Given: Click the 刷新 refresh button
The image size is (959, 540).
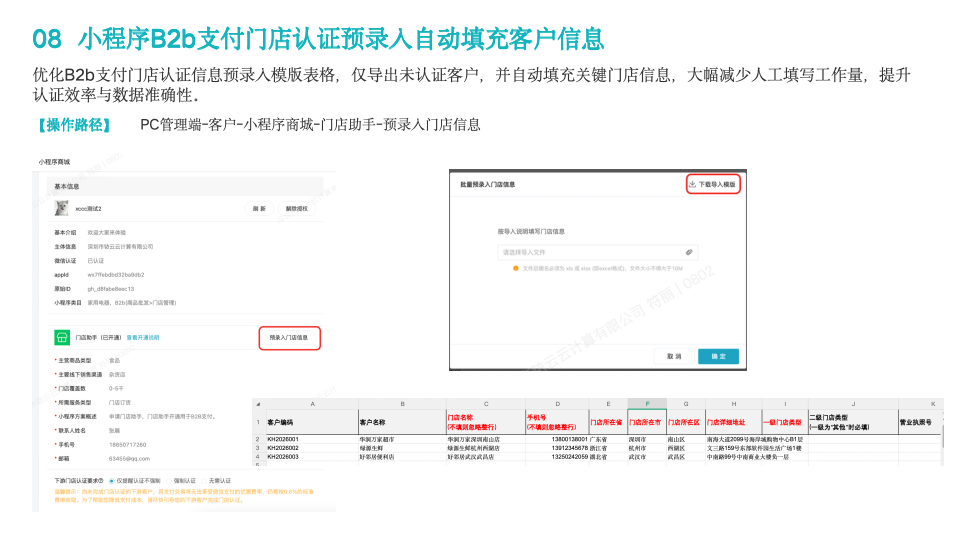Looking at the screenshot, I should 259,209.
